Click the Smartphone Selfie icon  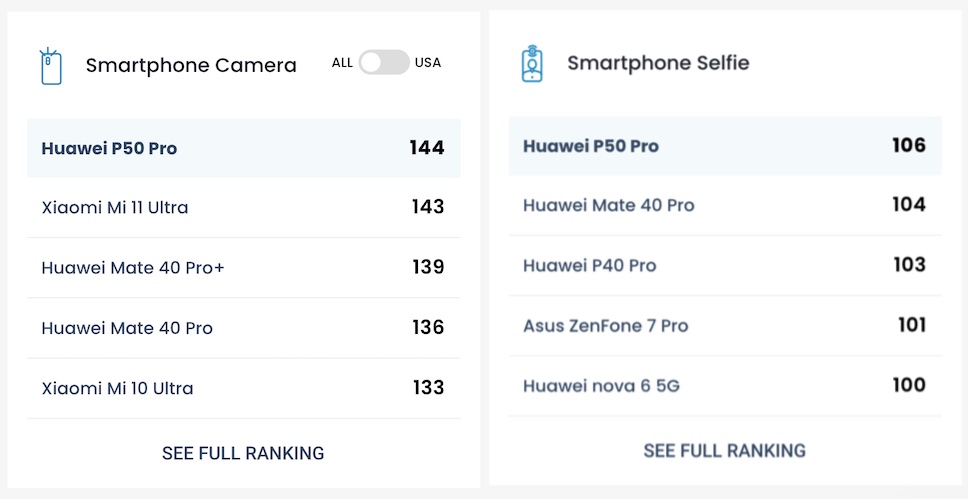pyautogui.click(x=532, y=63)
